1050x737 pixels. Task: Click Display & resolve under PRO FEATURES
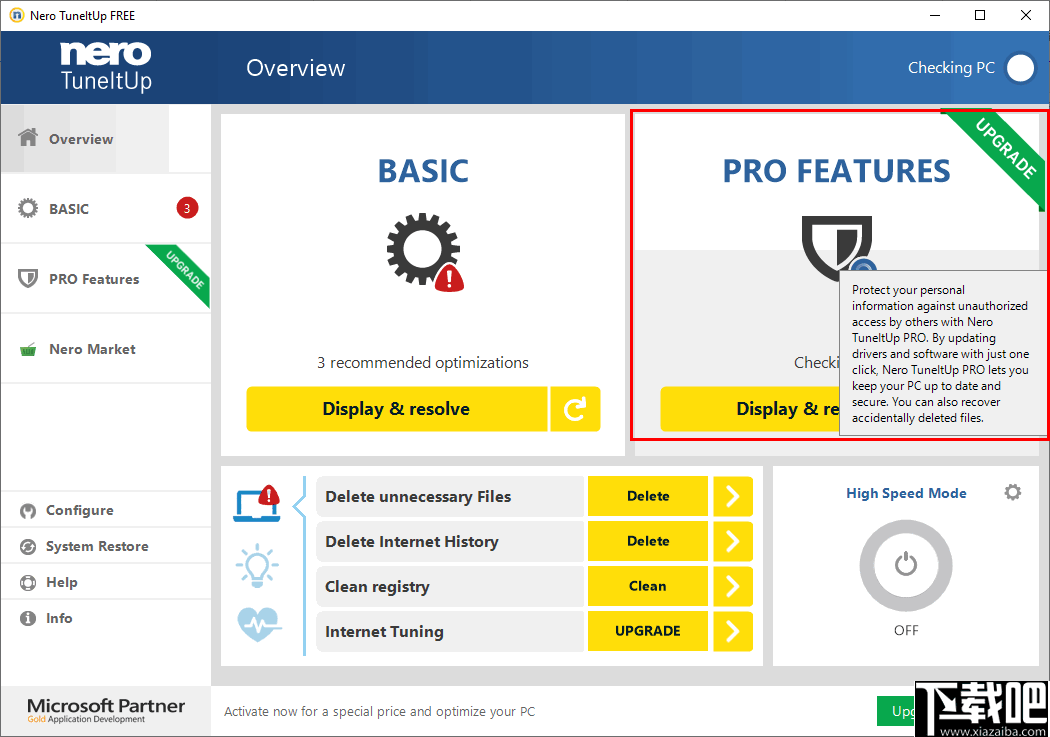pos(750,409)
